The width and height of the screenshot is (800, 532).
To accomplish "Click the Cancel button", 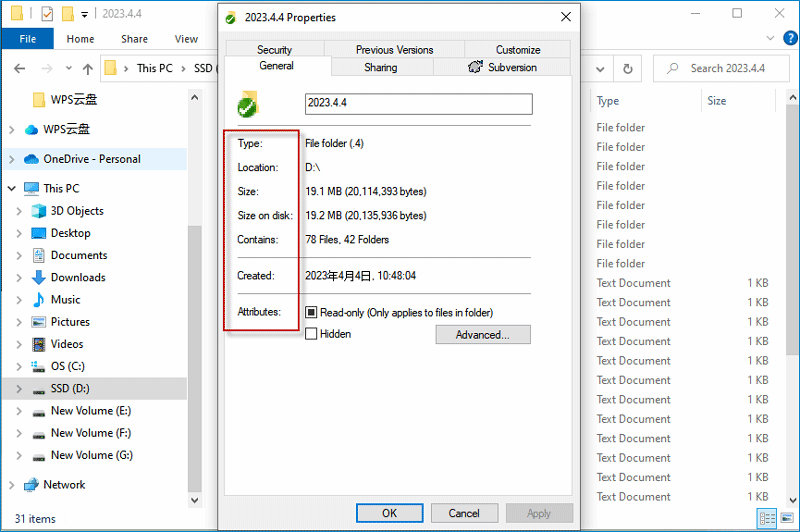I will (x=464, y=513).
